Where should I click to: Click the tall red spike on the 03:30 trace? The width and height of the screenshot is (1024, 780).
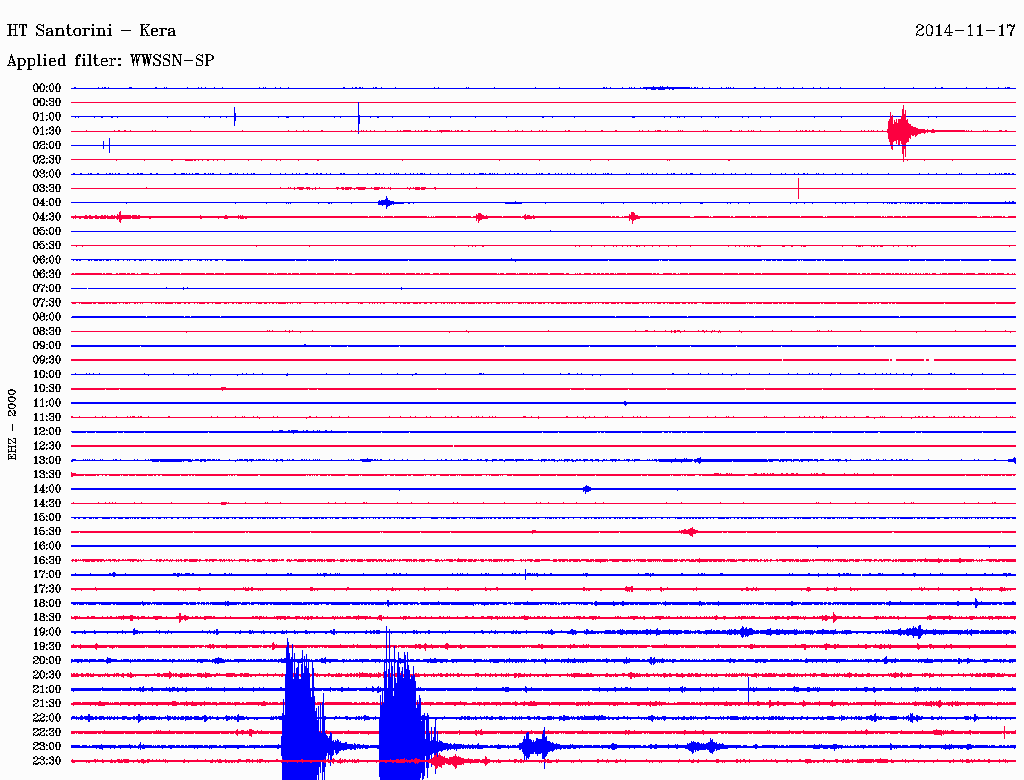[x=798, y=188]
